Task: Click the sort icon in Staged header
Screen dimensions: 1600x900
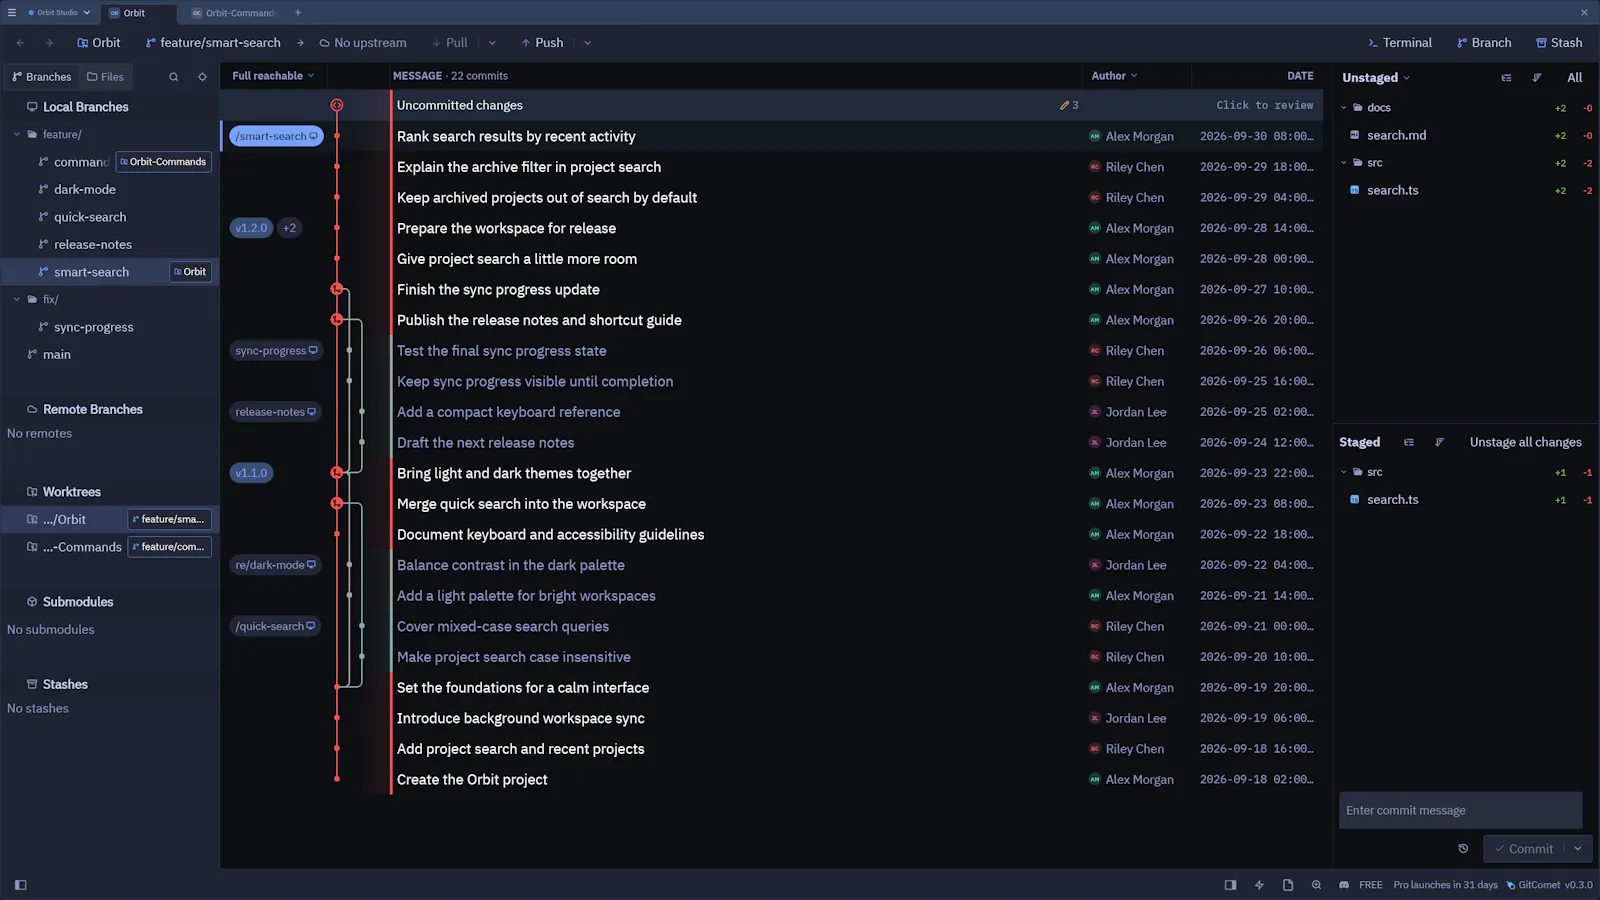Action: 1440,442
